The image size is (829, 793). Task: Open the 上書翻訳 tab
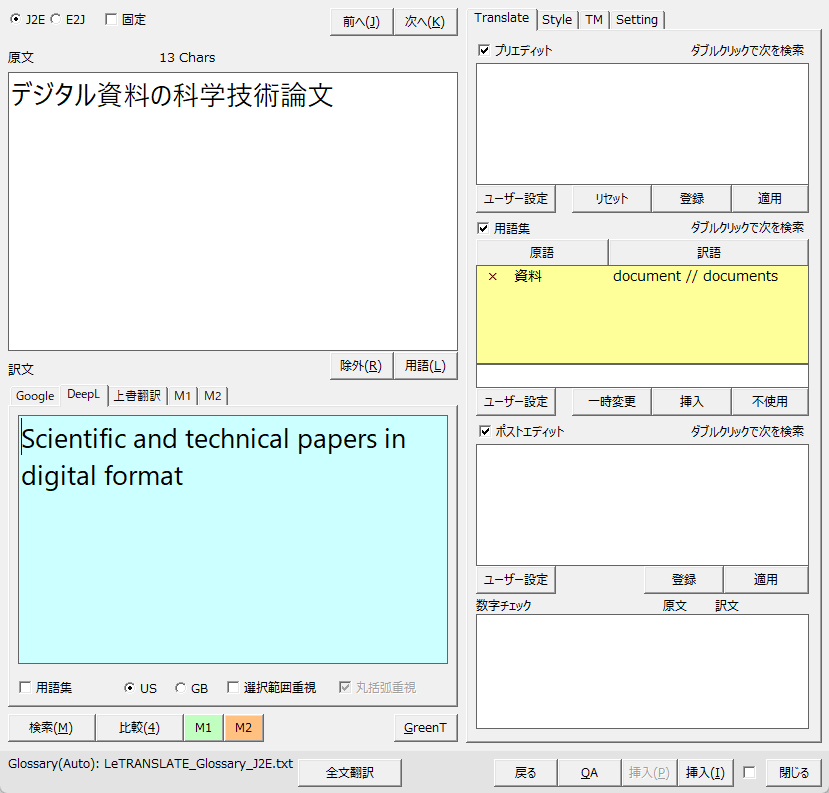pos(136,396)
